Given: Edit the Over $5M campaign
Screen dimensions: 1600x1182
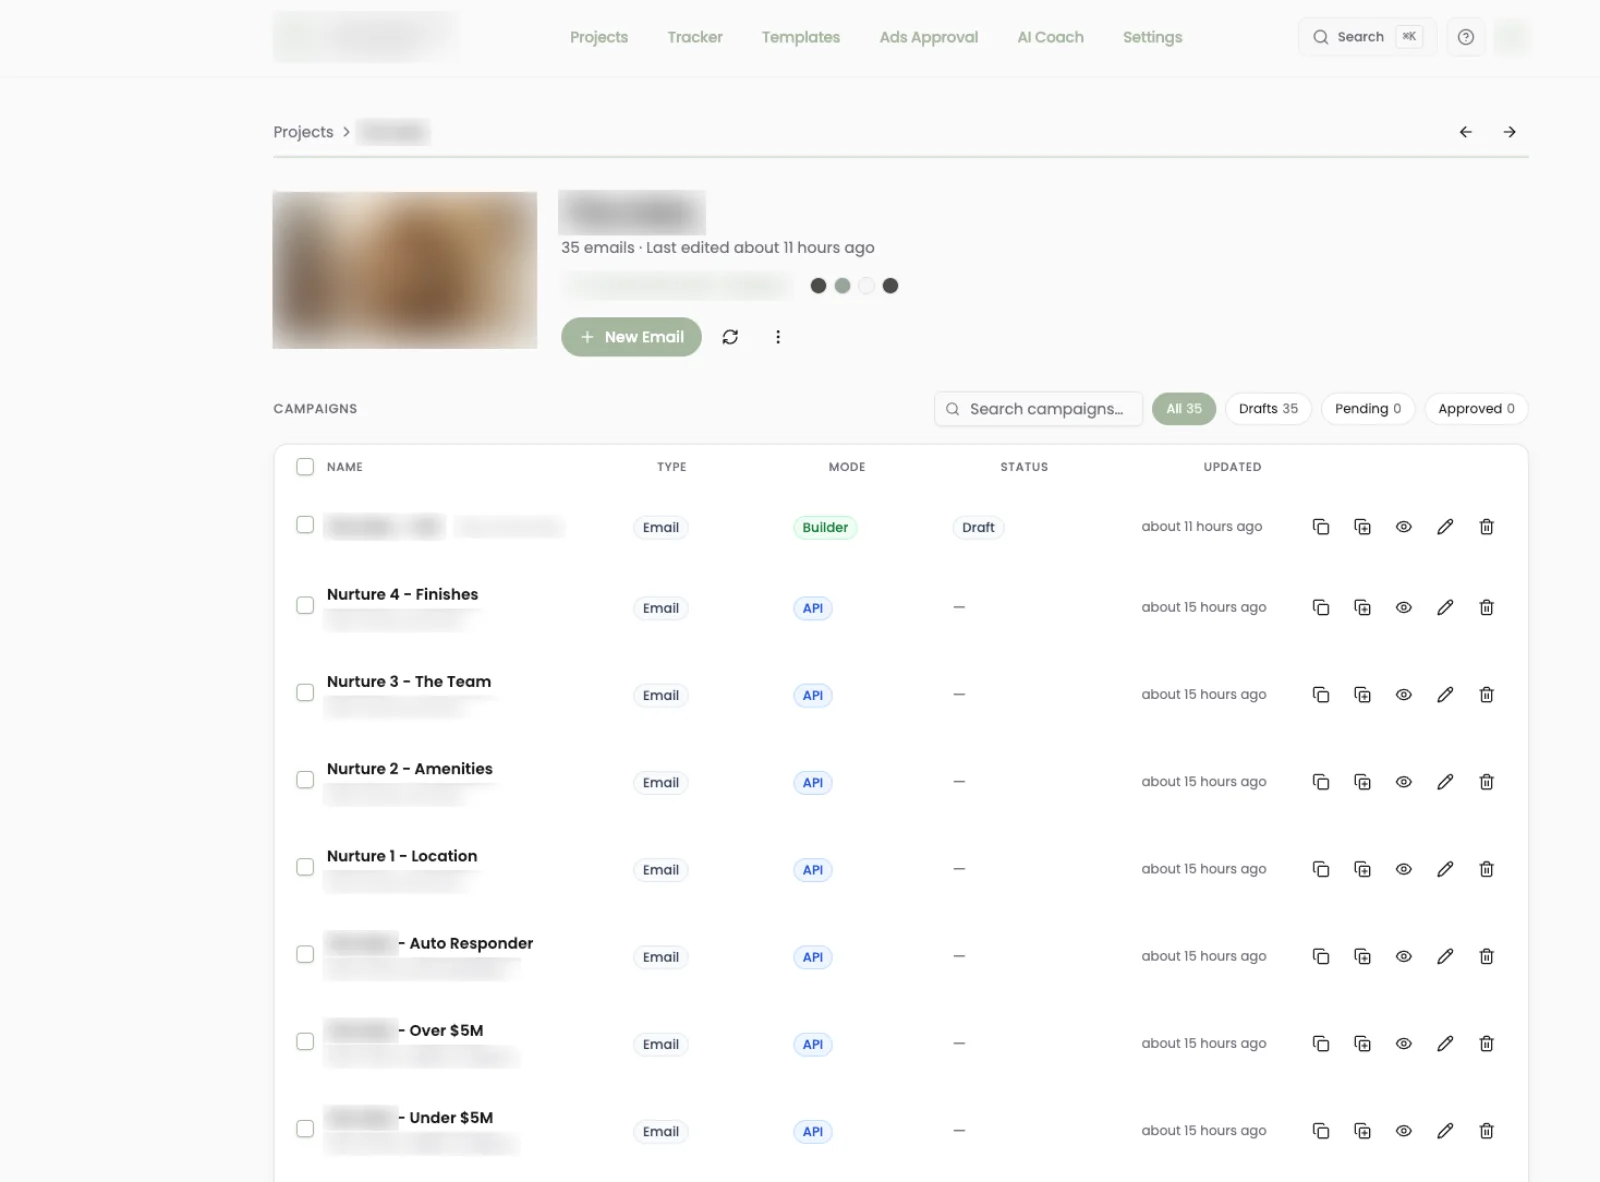Looking at the screenshot, I should (1445, 1044).
